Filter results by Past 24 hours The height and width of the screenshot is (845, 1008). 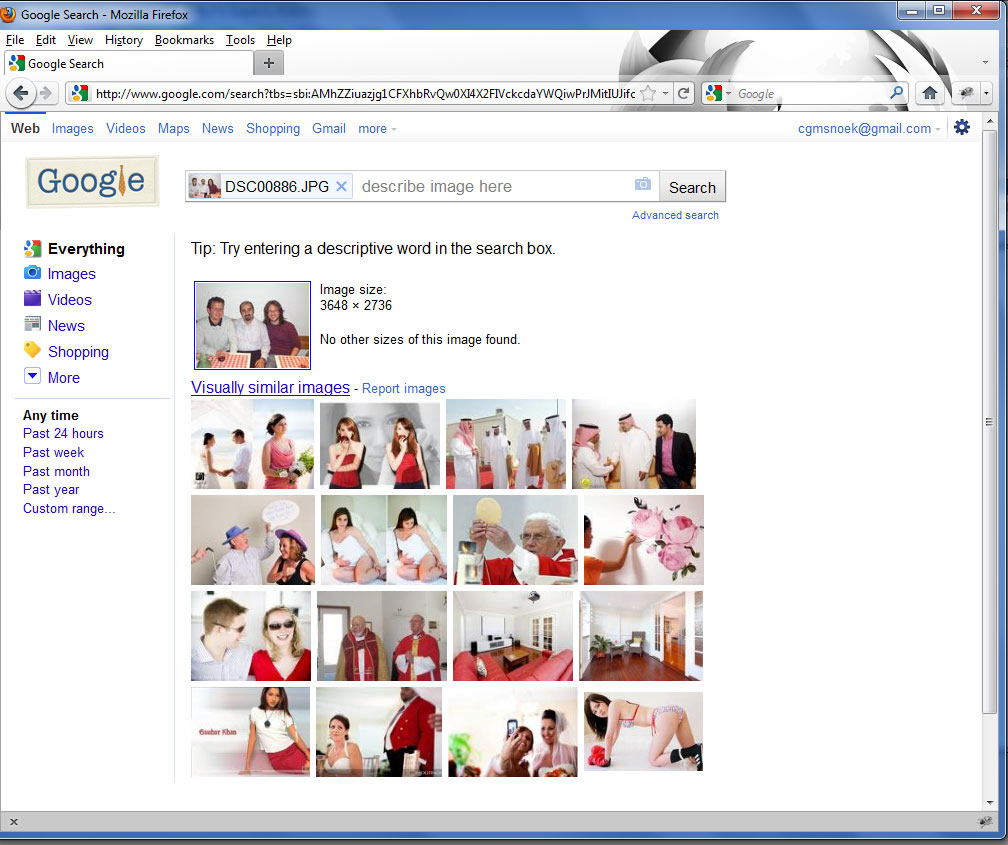pos(63,433)
